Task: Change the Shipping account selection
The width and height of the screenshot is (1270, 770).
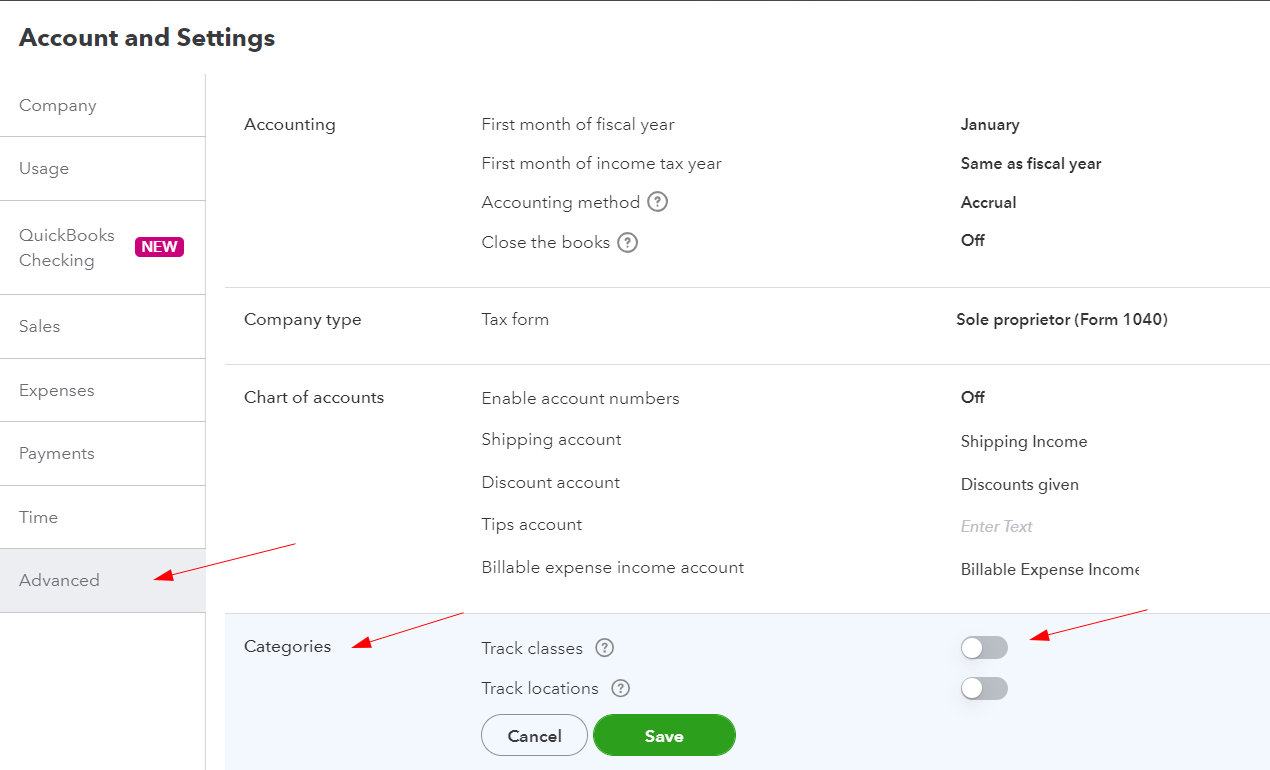Action: pyautogui.click(x=1023, y=441)
